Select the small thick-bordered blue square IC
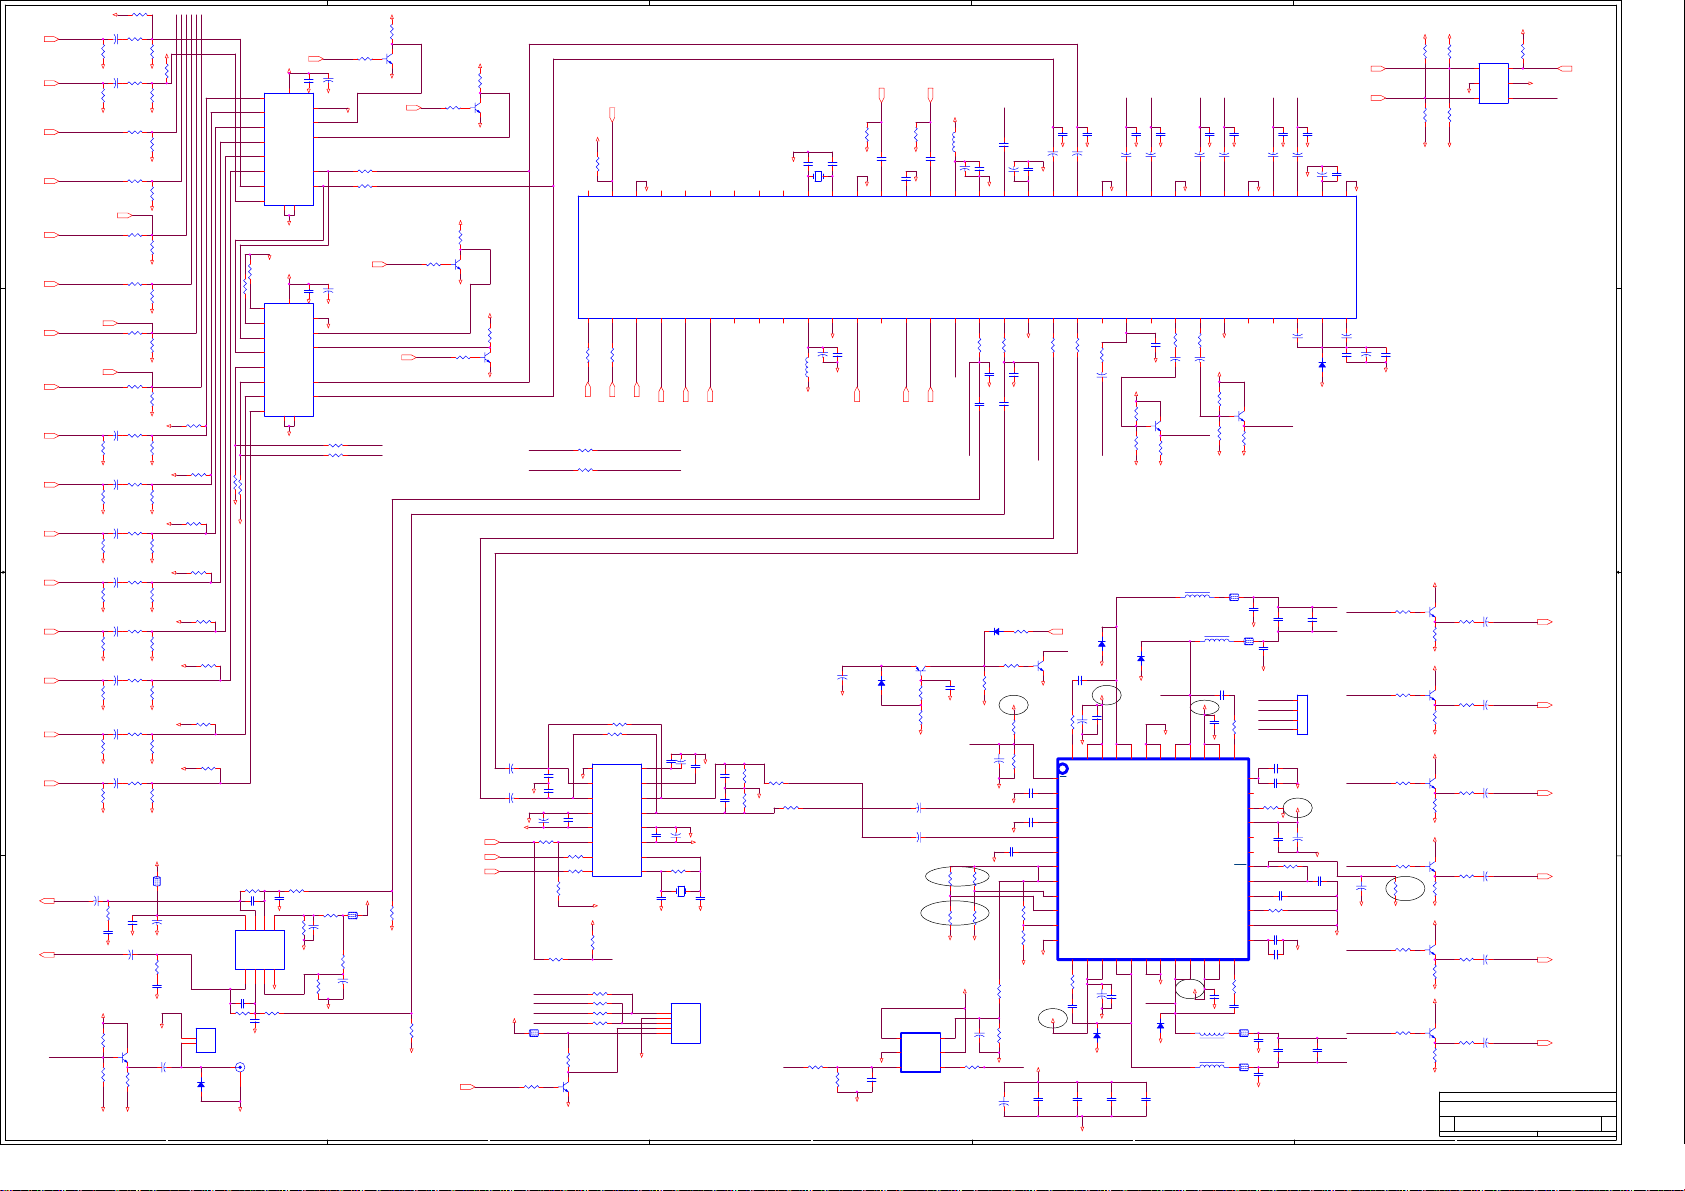1685x1191 pixels. click(920, 1052)
